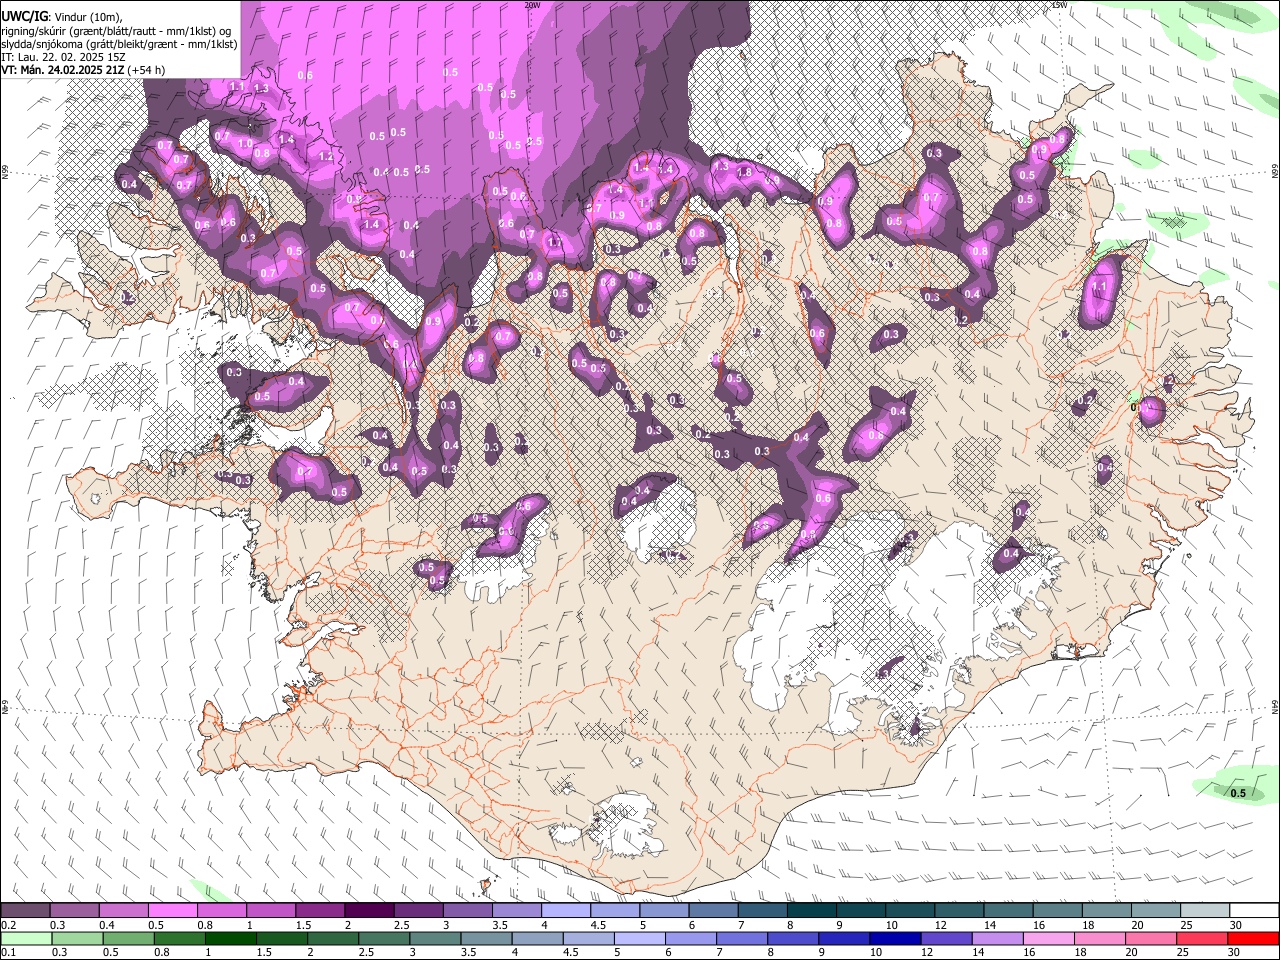
Task: Click the light pink swatch labeled 16 in the lower scale
Action: point(1047,938)
